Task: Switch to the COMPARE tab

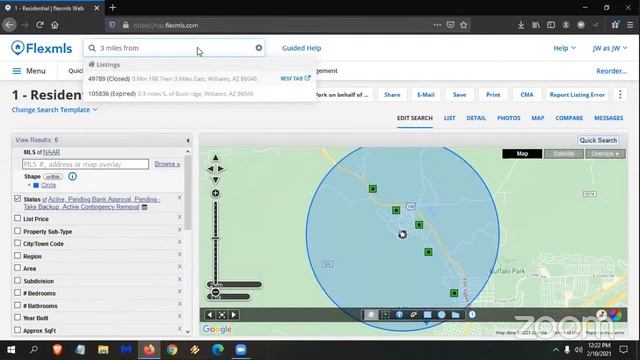Action: click(569, 118)
